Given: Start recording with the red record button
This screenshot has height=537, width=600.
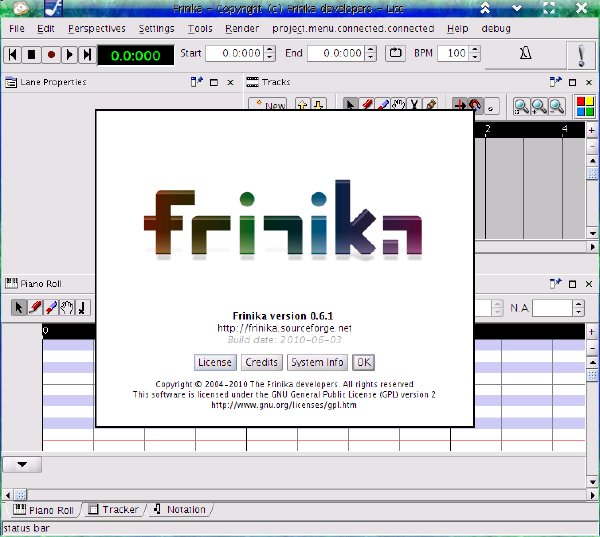Looking at the screenshot, I should pos(51,54).
